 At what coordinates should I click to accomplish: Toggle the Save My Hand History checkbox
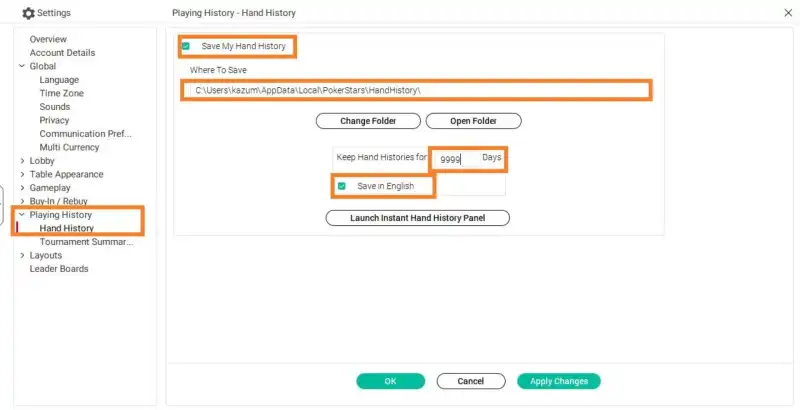[186, 47]
